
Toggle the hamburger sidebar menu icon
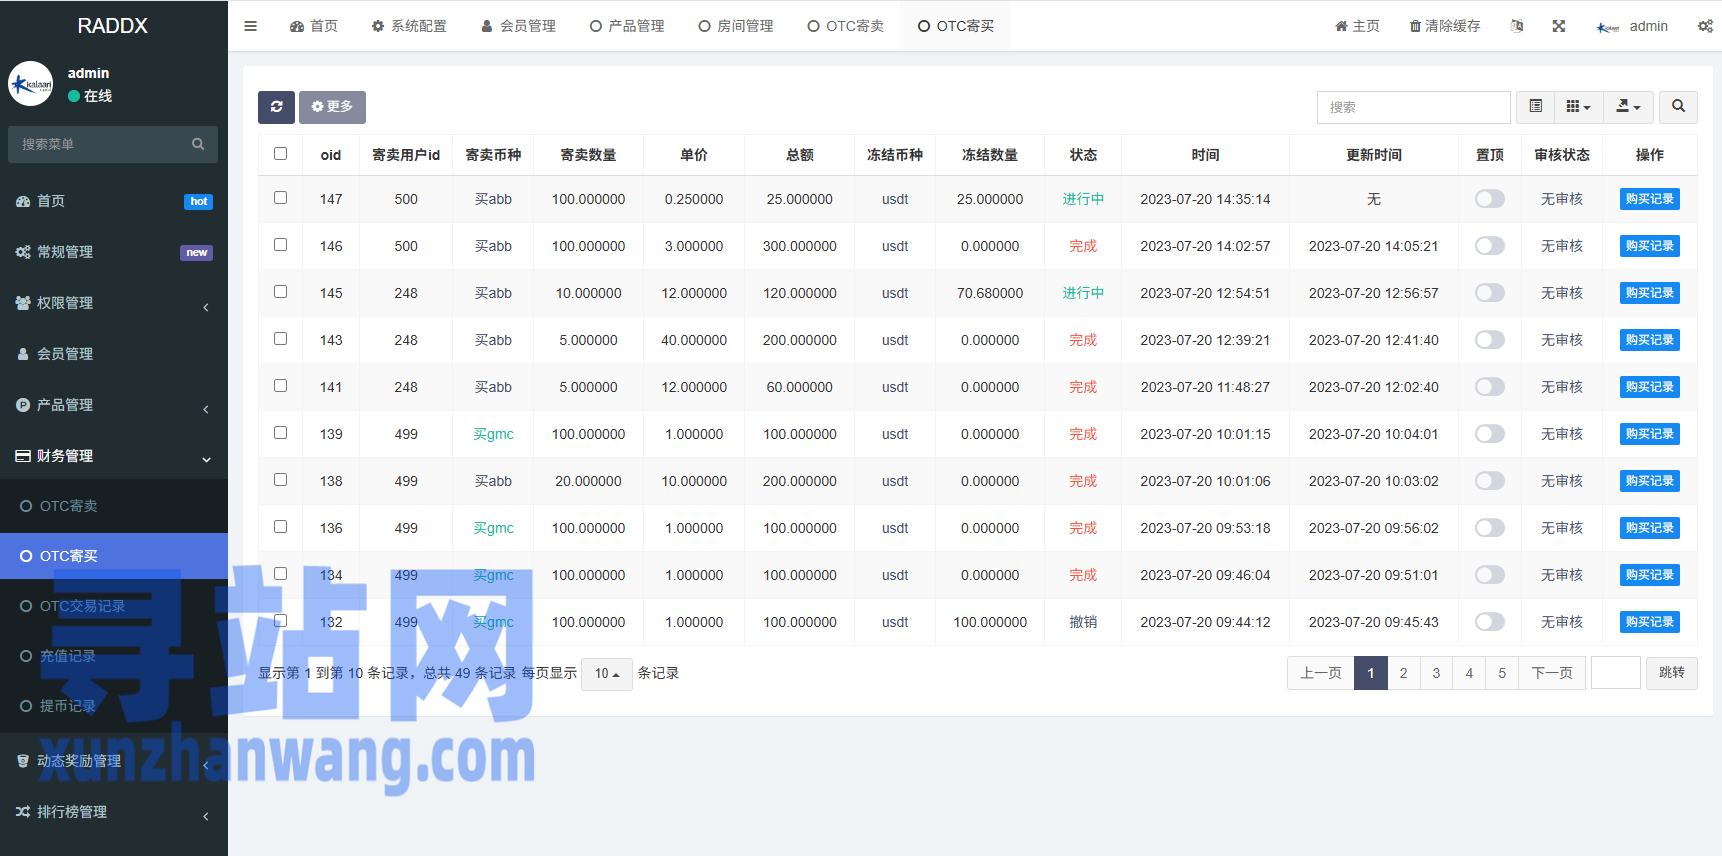click(x=250, y=26)
